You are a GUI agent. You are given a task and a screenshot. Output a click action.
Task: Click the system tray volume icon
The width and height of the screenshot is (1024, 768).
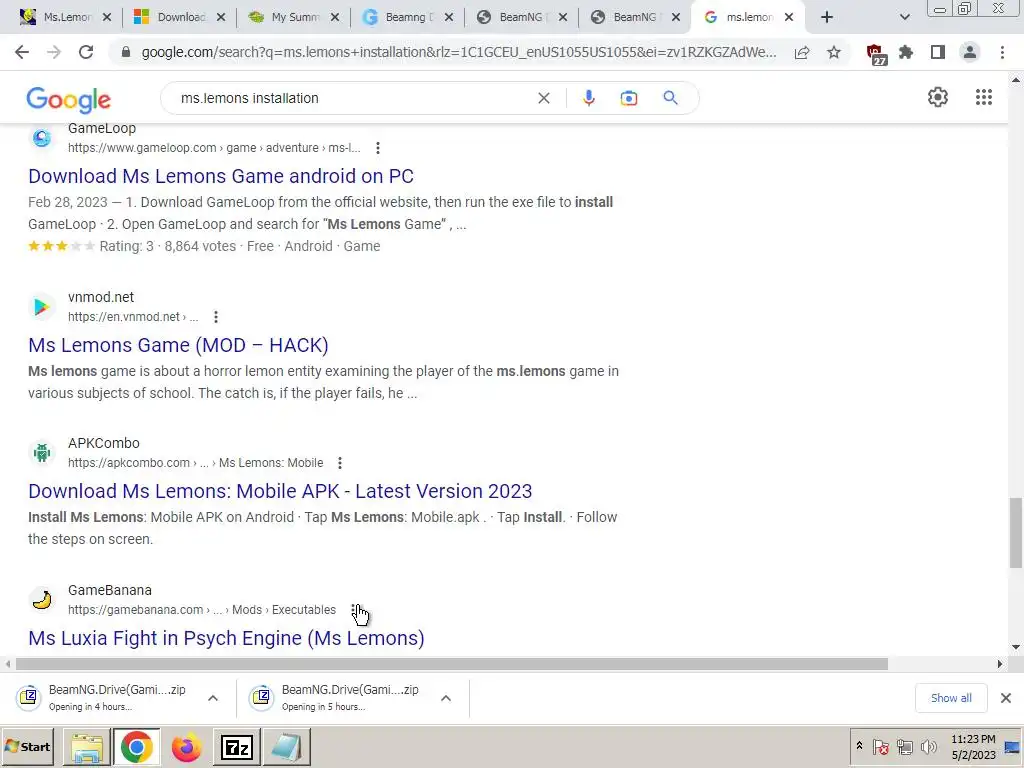(929, 746)
